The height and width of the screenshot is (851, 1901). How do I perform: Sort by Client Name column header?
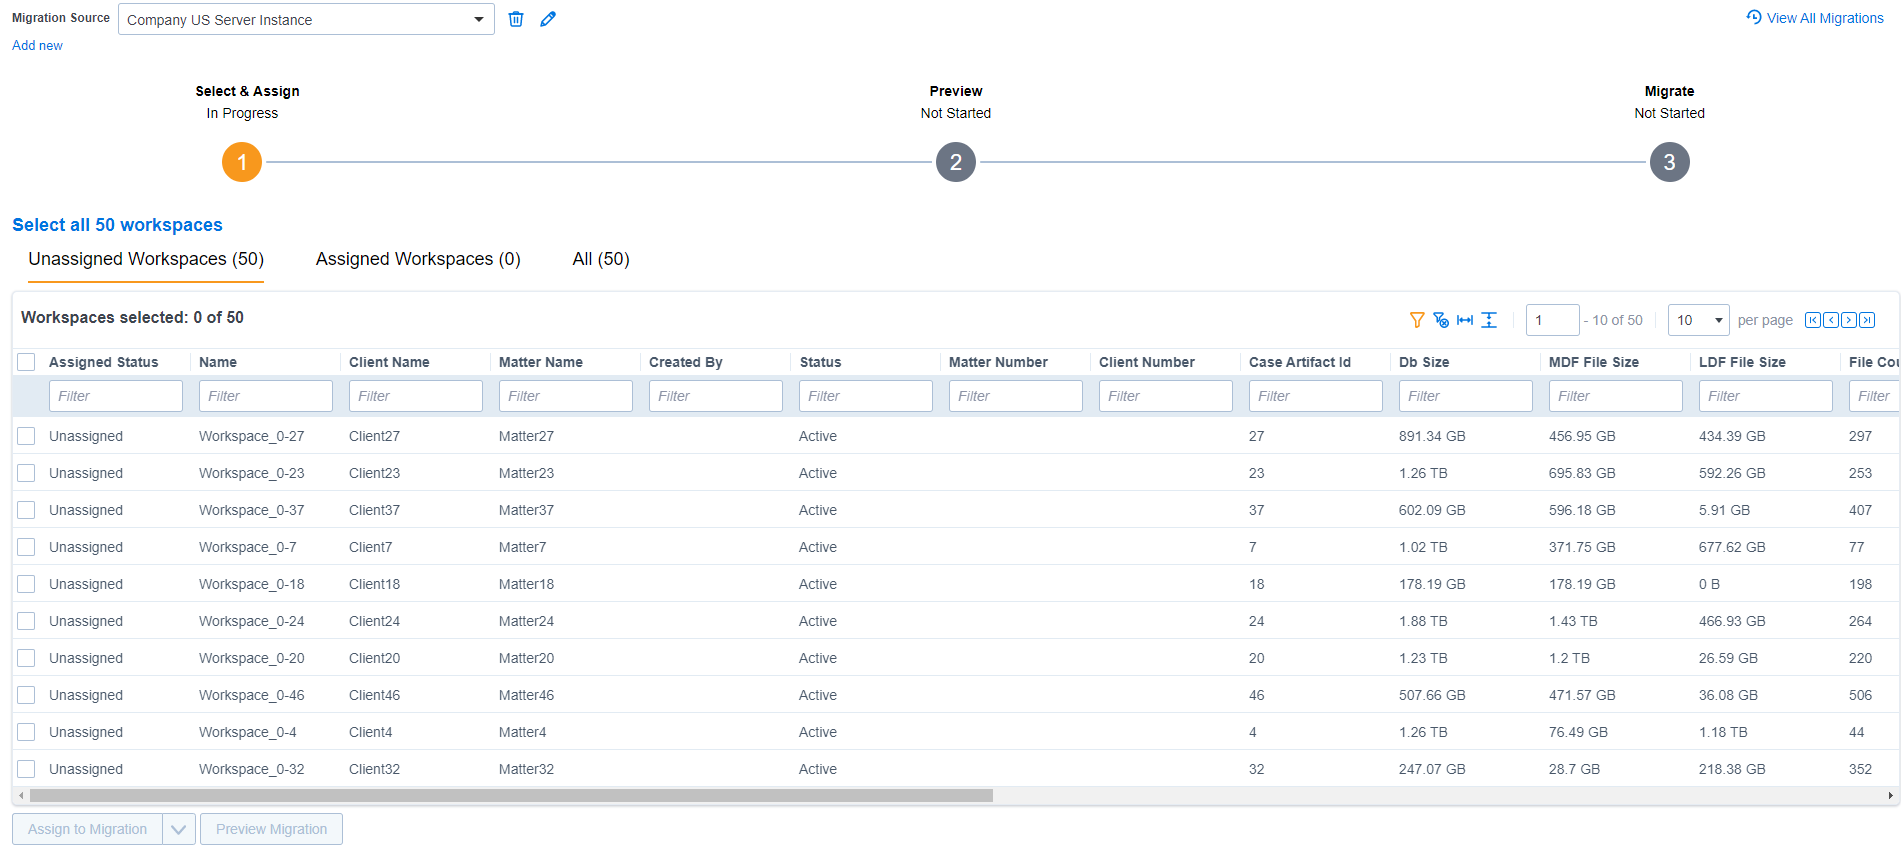(389, 362)
